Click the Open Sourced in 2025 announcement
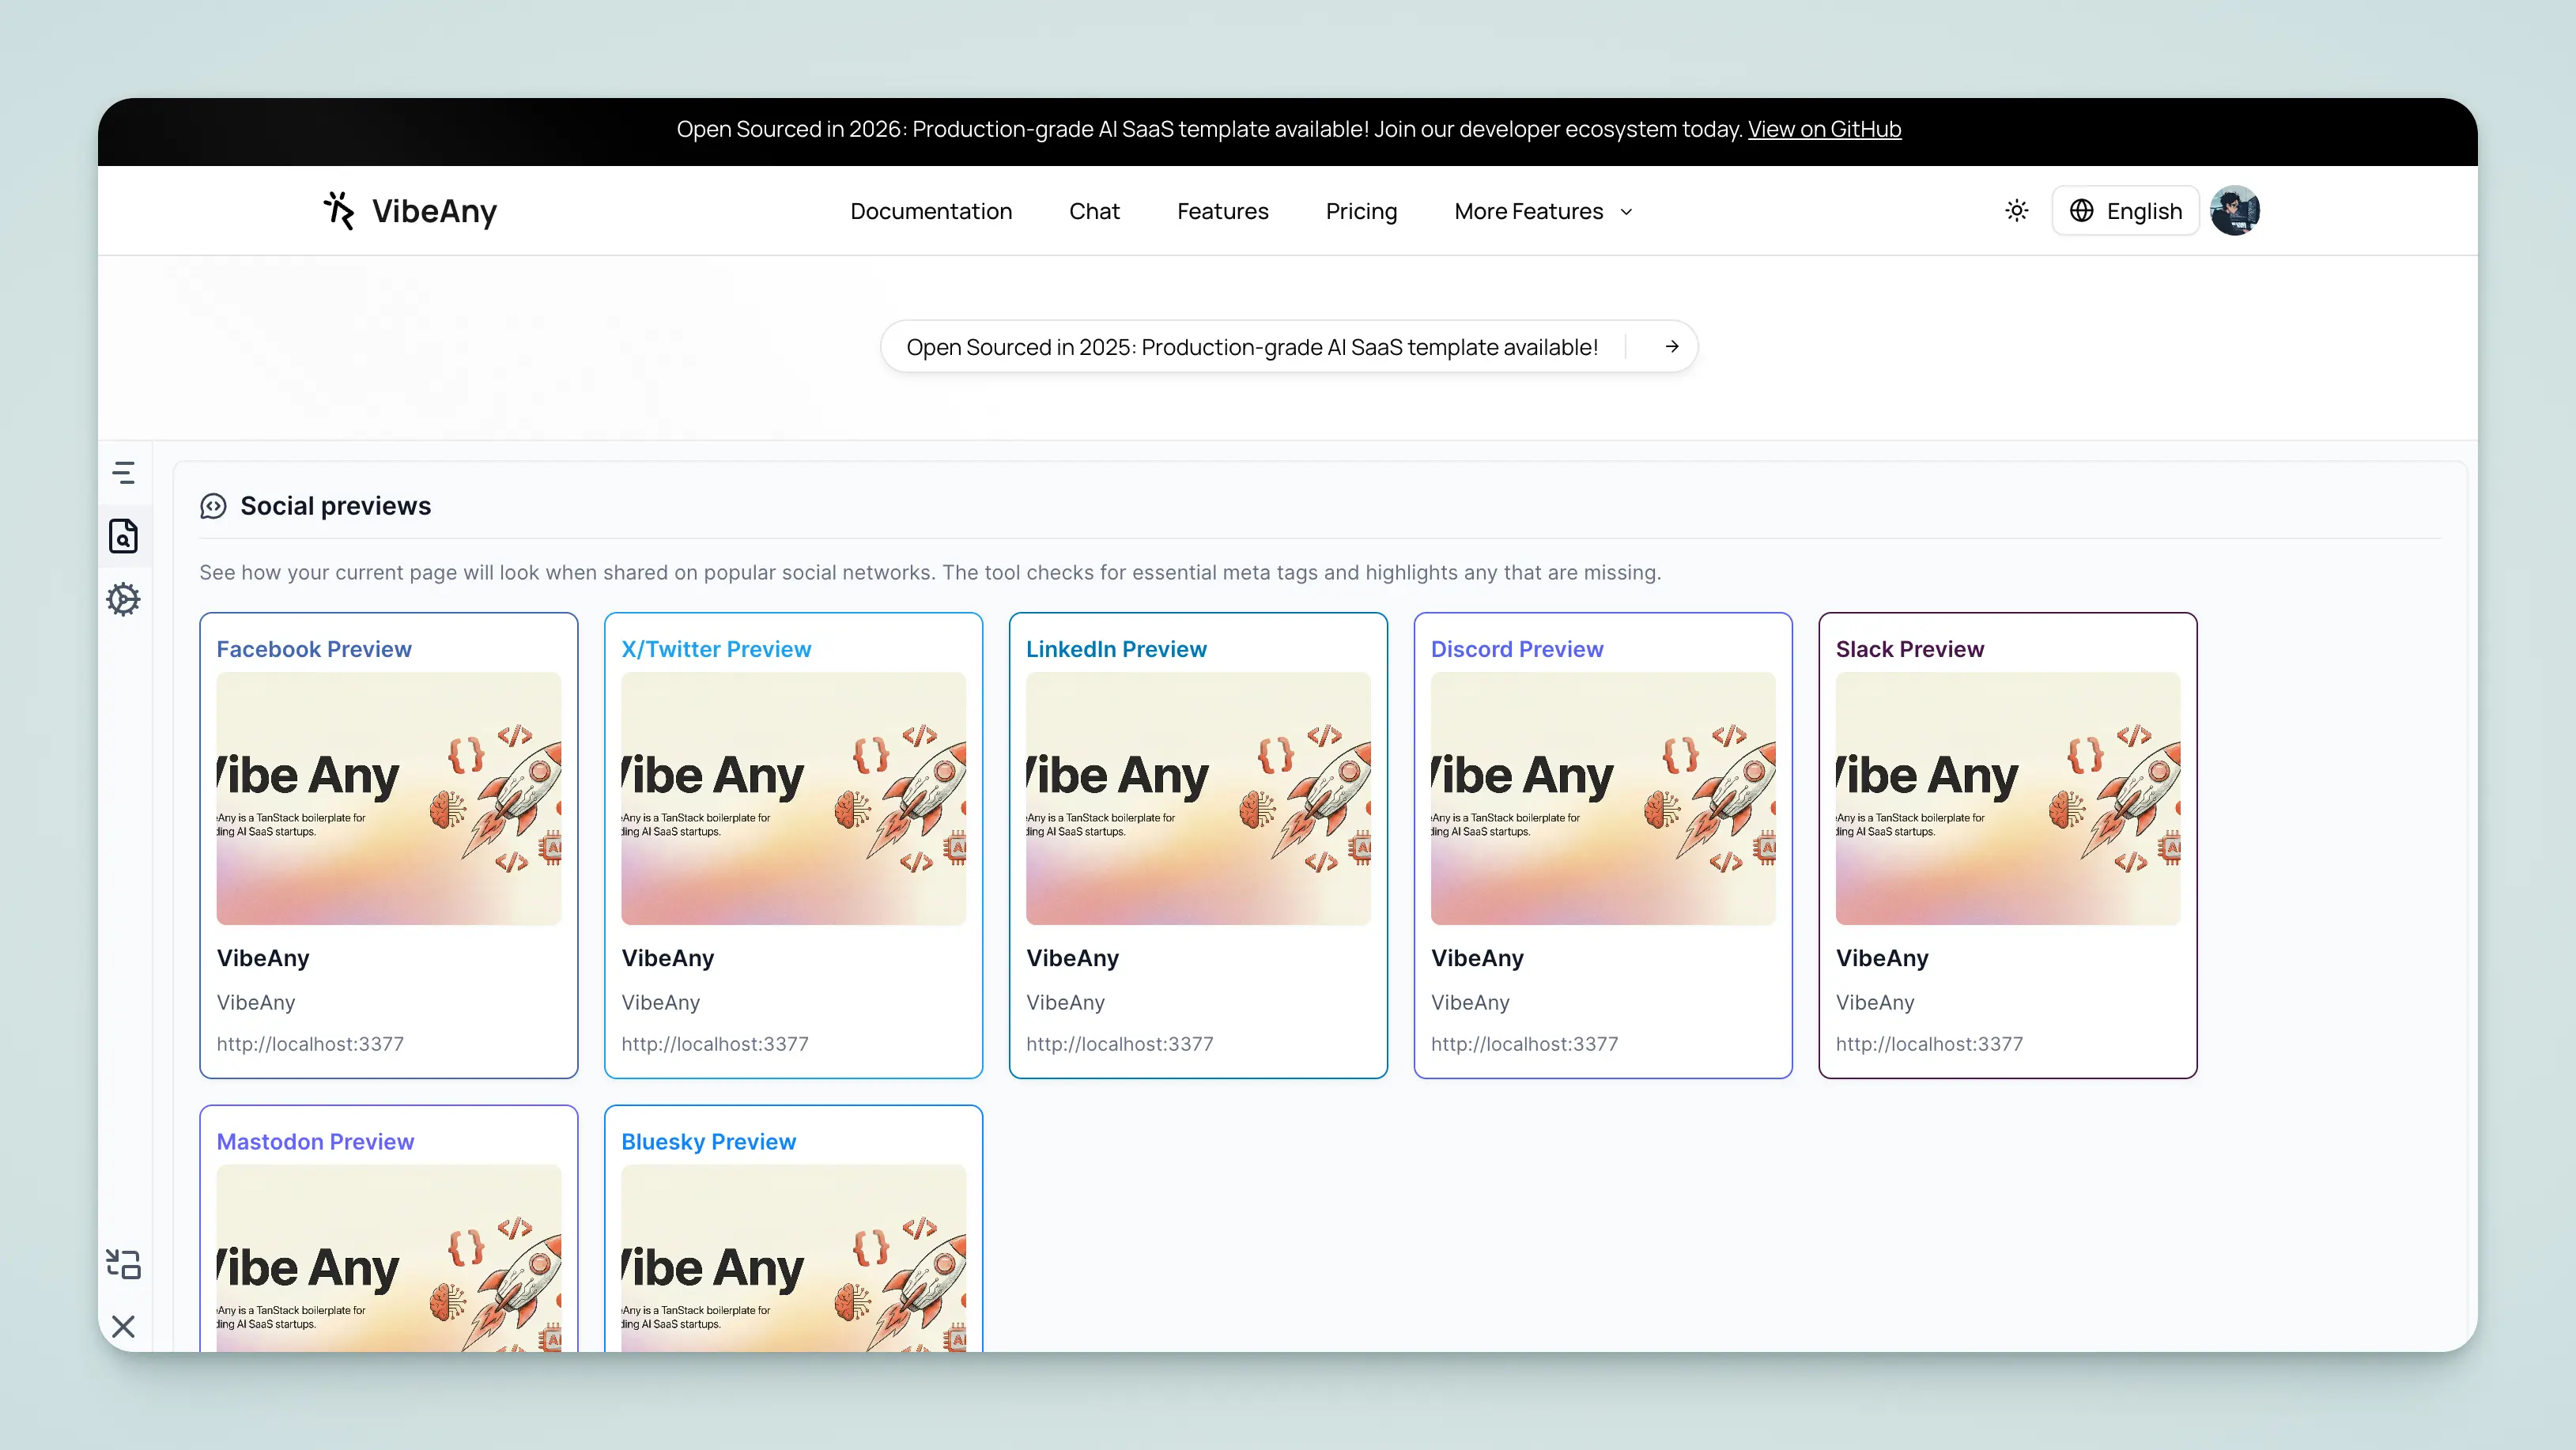The image size is (2576, 1450). pyautogui.click(x=1251, y=346)
